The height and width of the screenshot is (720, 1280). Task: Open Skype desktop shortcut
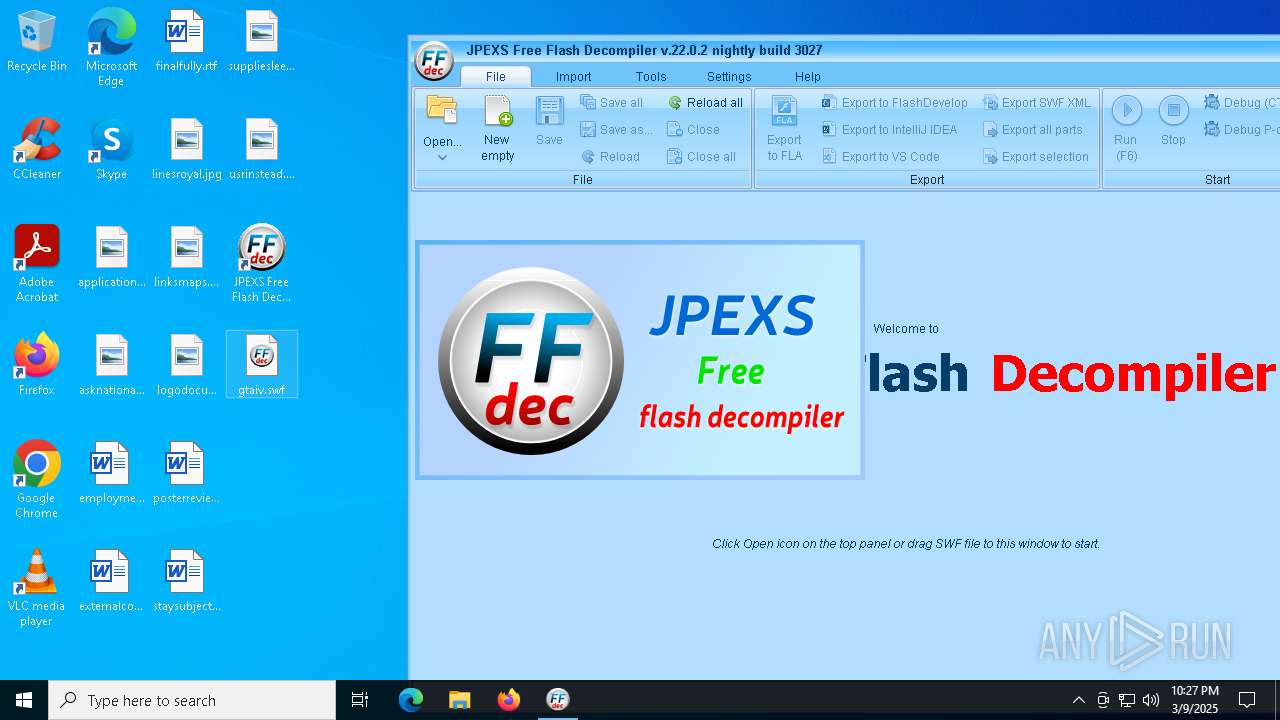(111, 149)
